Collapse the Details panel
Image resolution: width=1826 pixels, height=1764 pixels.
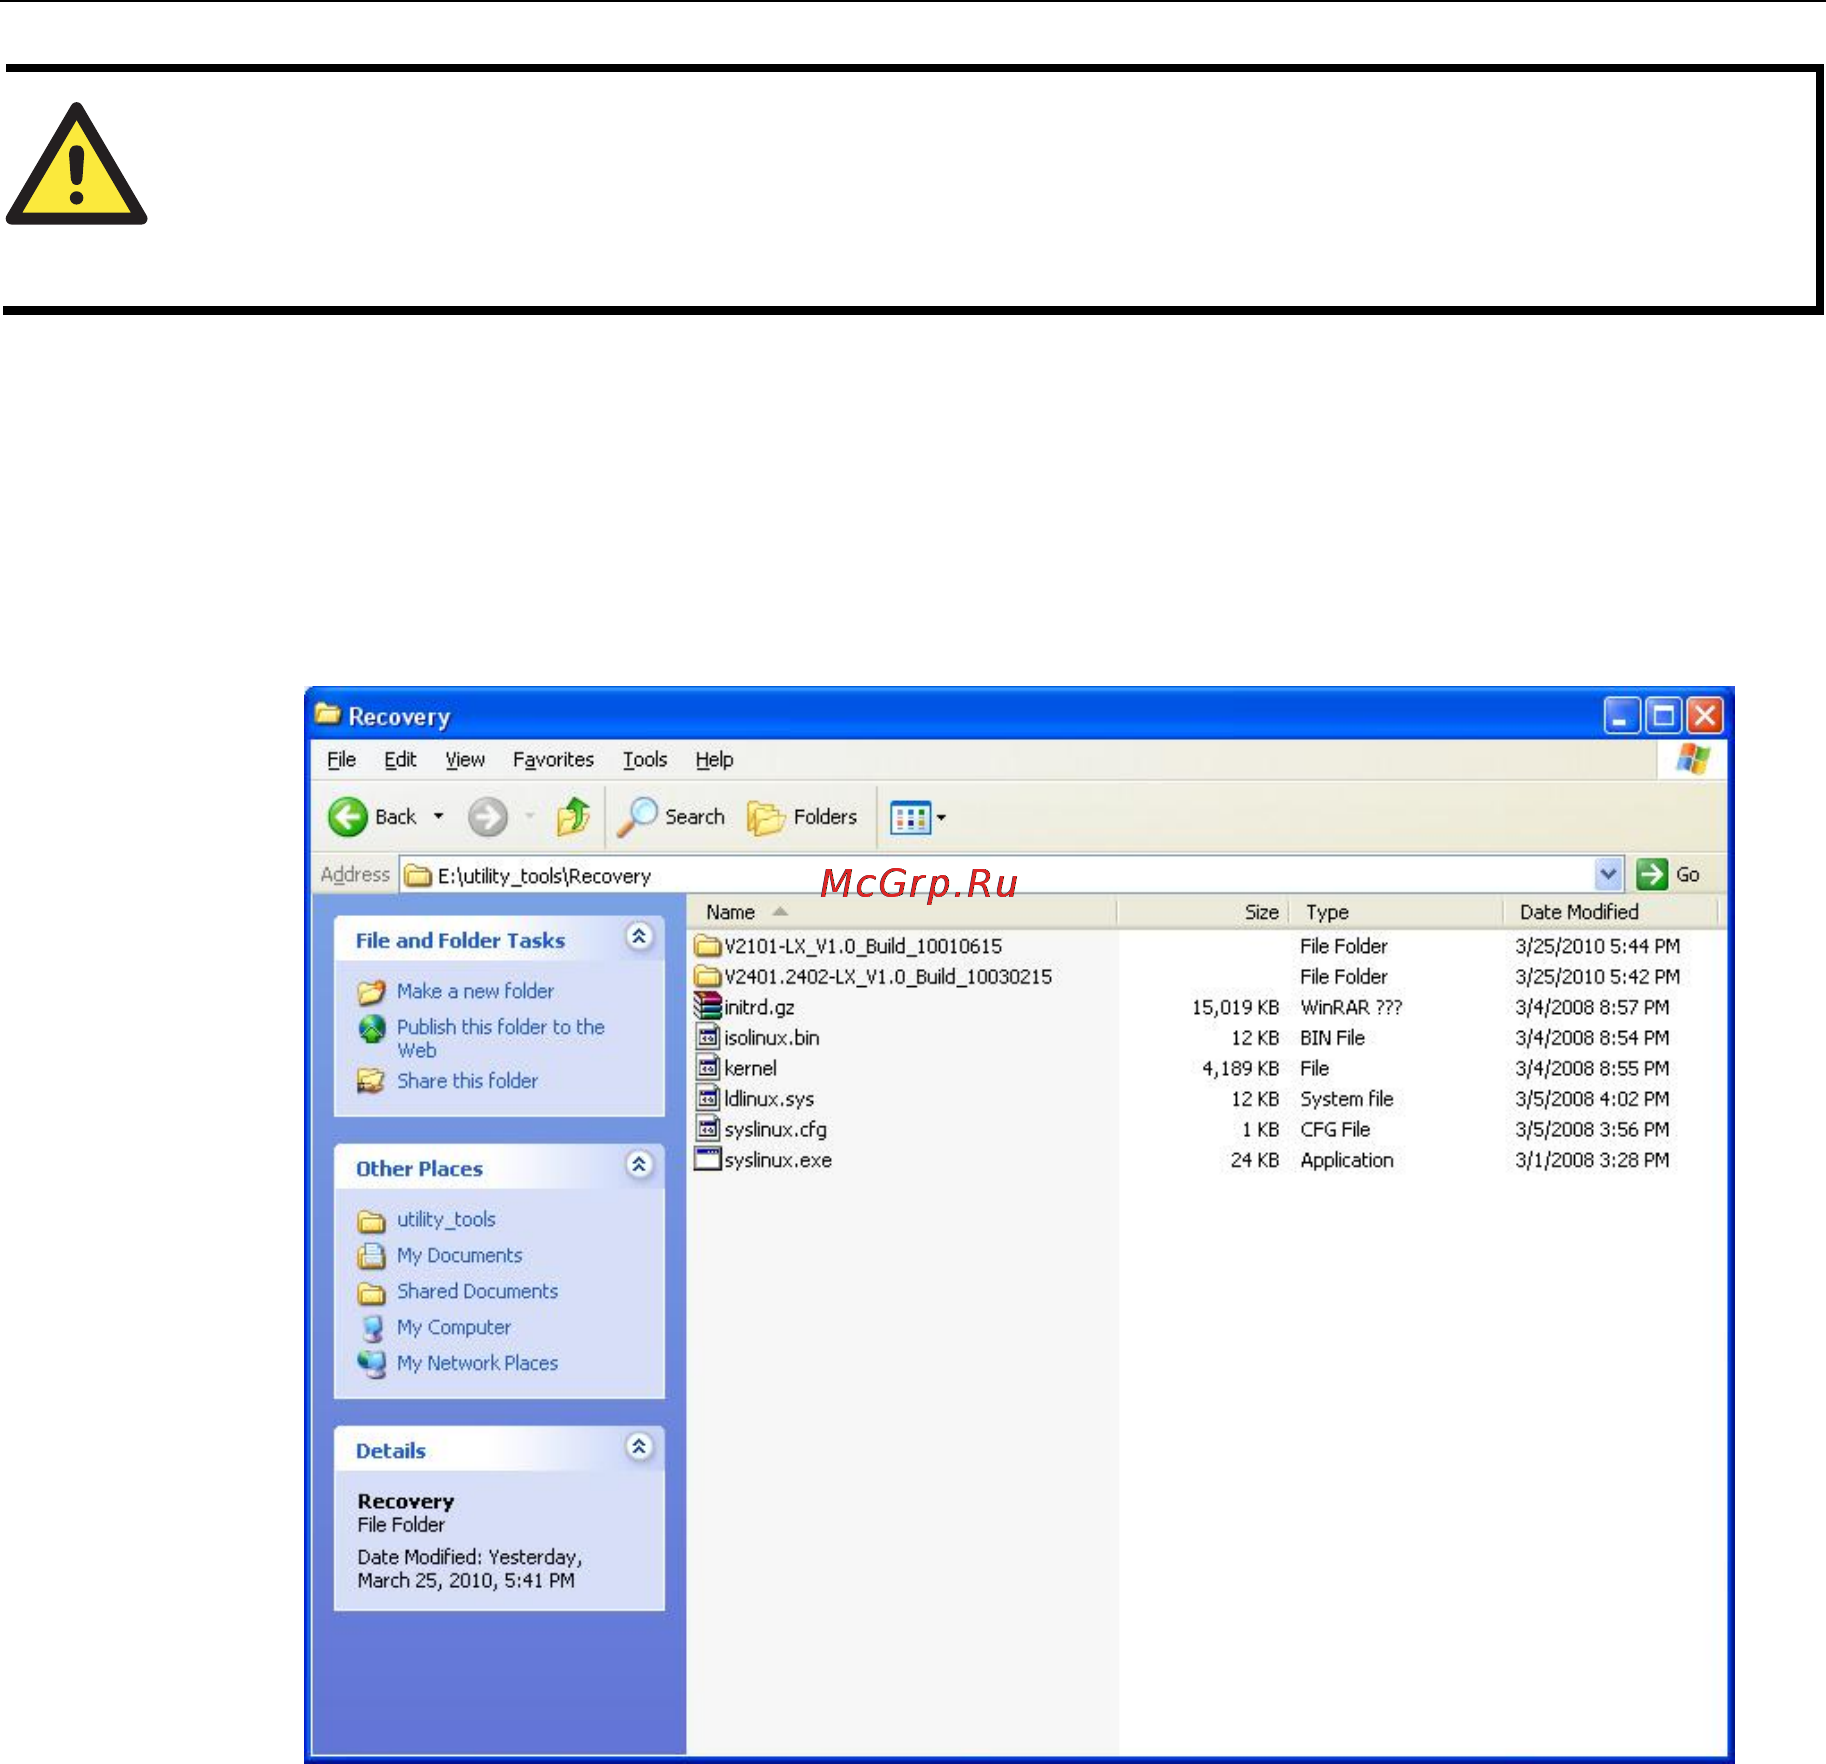pyautogui.click(x=639, y=1447)
